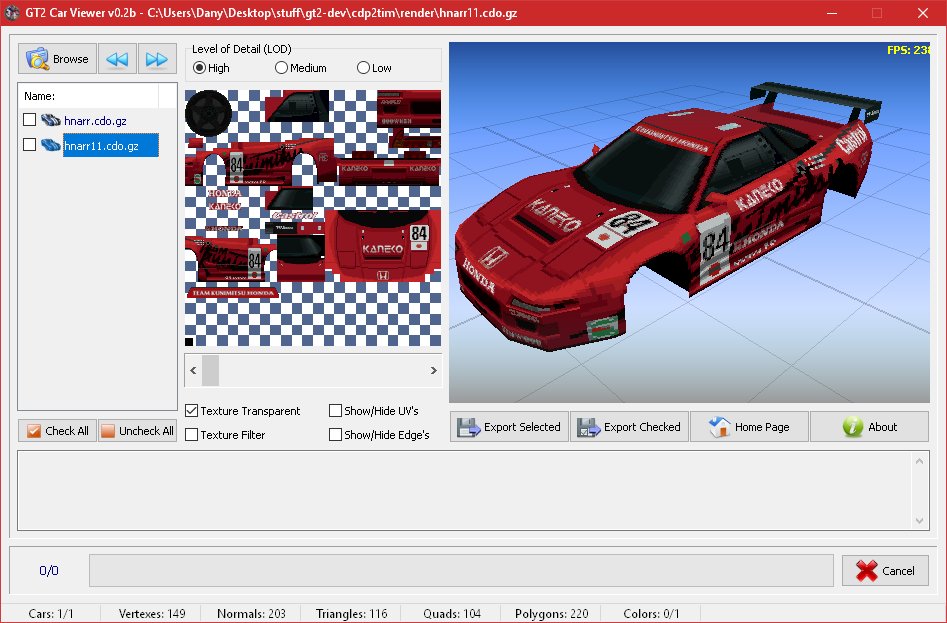The height and width of the screenshot is (623, 947).
Task: Click the Colors: 0/1 status entry
Action: [651, 613]
